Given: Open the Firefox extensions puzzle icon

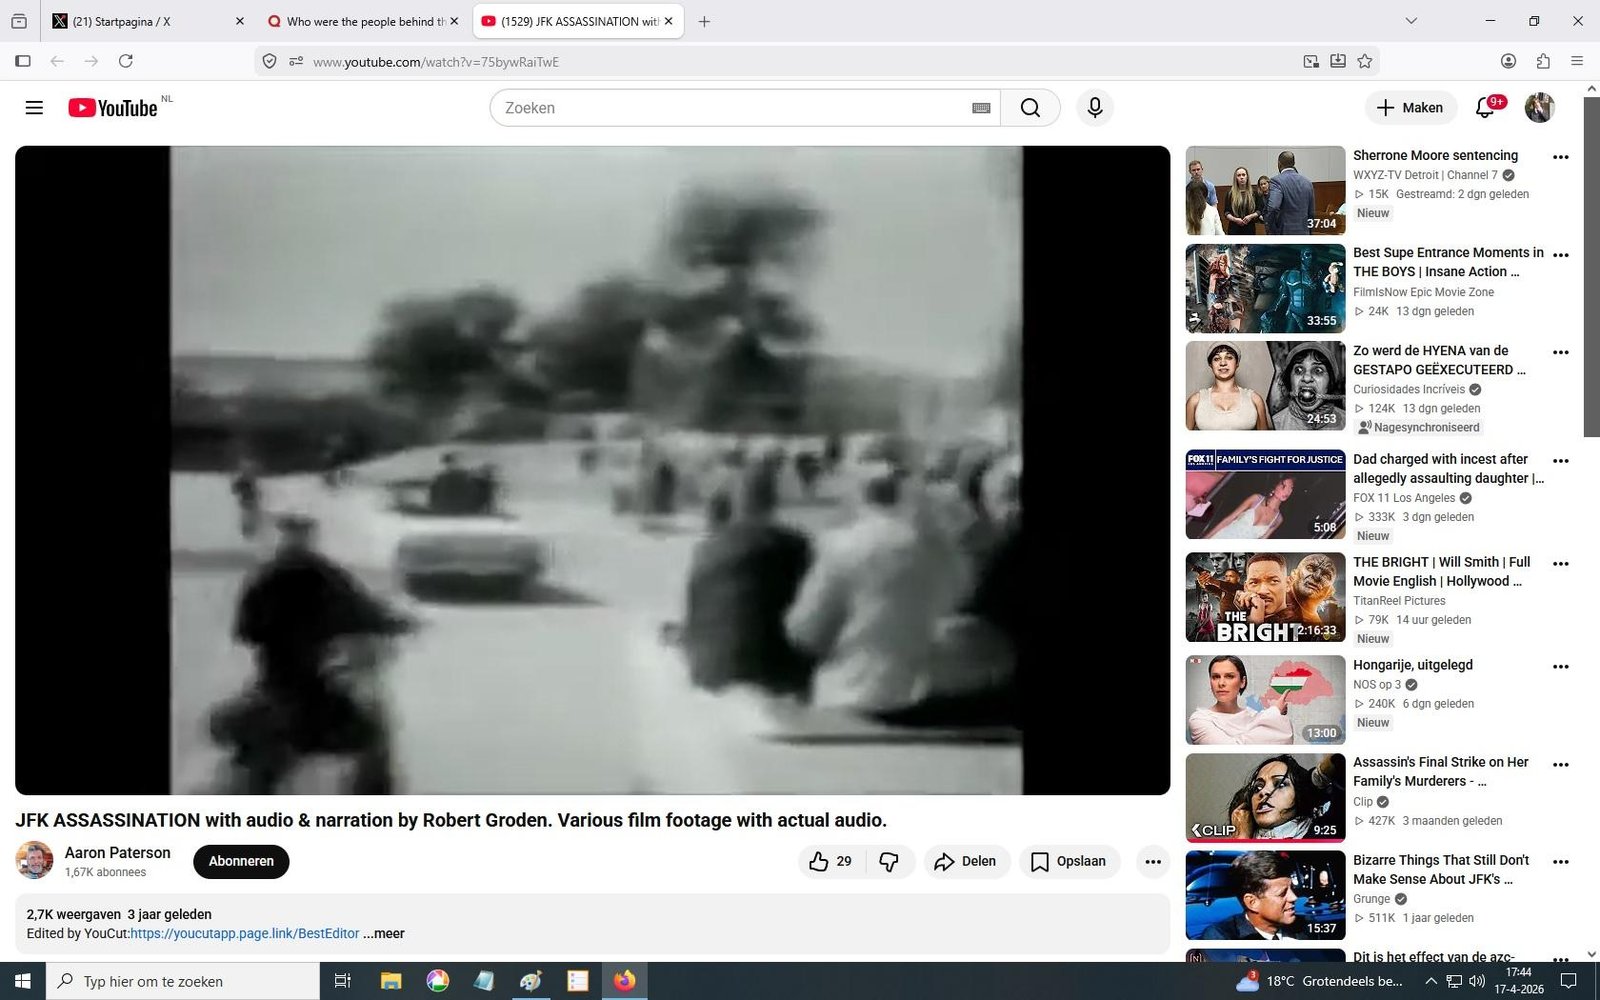Looking at the screenshot, I should [1543, 61].
